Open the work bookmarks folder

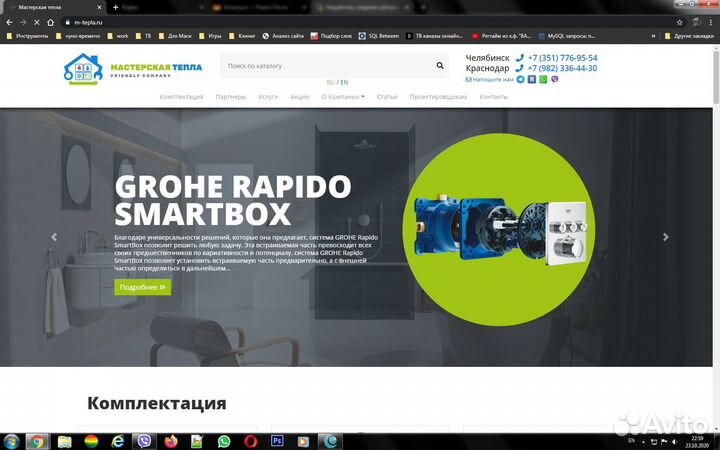point(118,36)
